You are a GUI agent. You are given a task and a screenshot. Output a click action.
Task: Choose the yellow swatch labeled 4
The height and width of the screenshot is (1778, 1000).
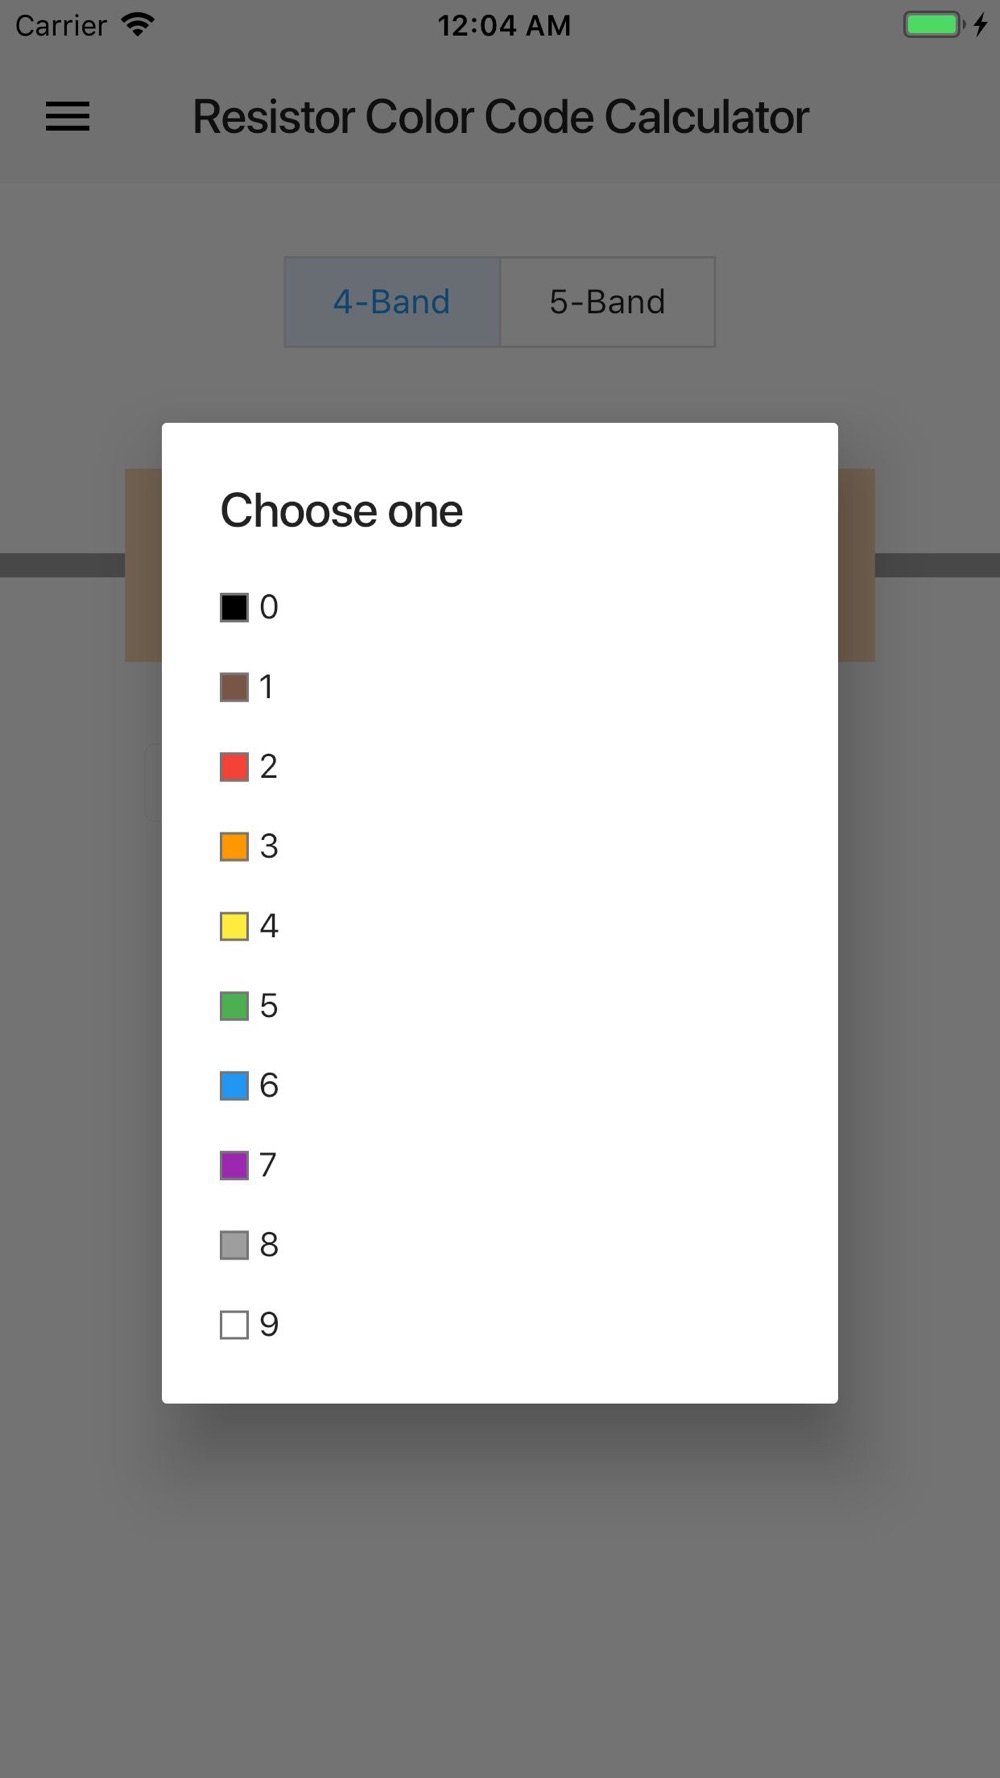coord(234,926)
